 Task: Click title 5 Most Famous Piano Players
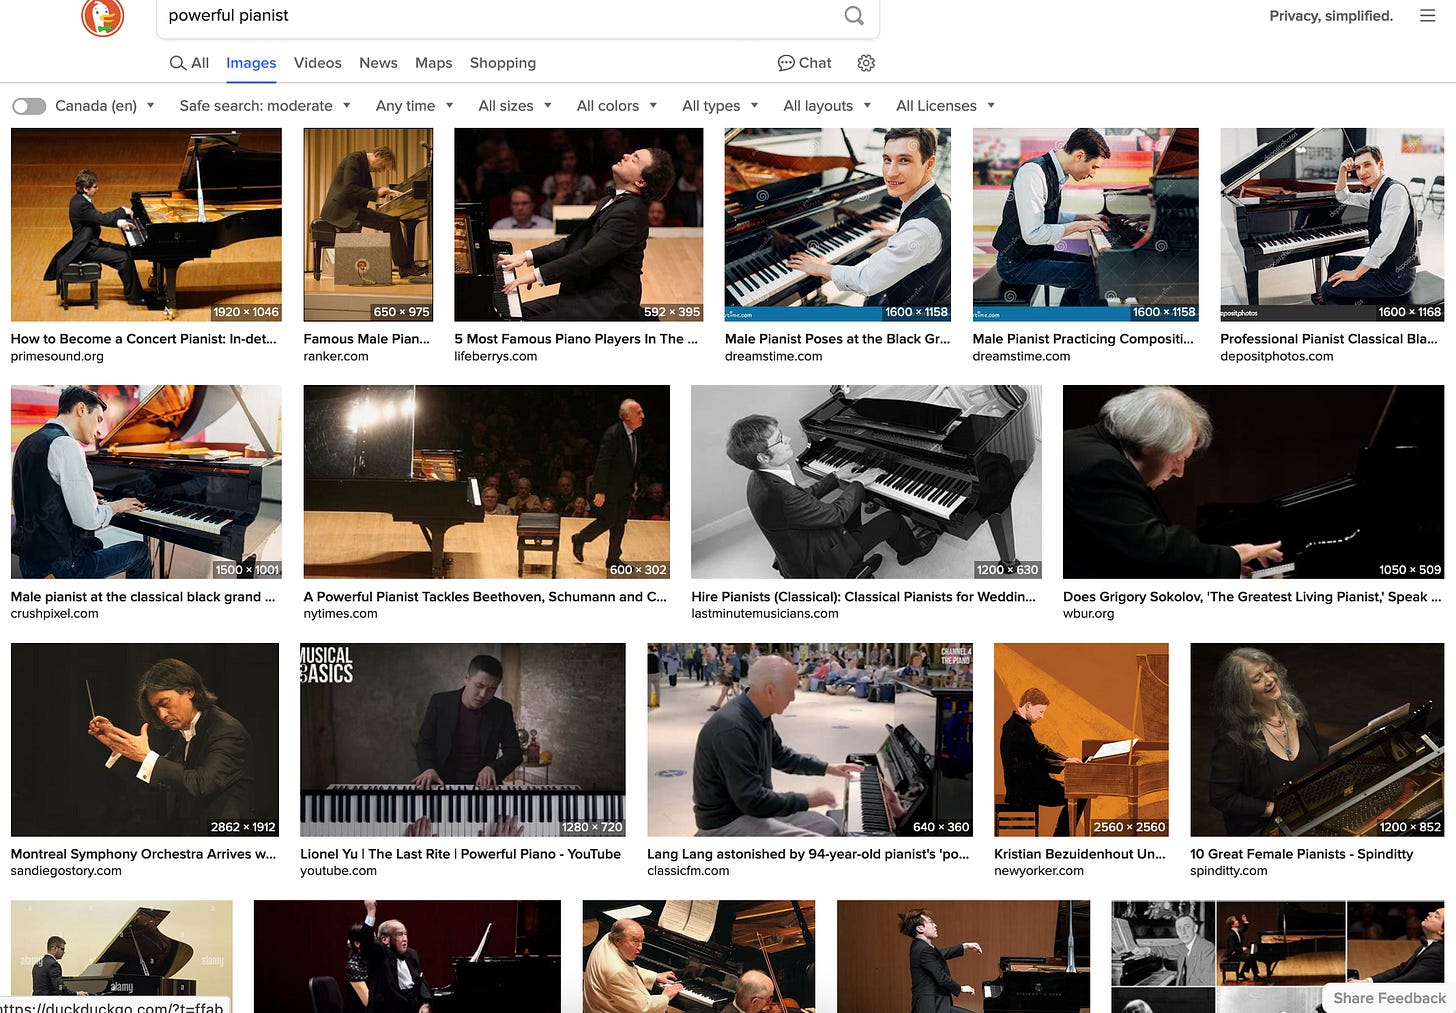(x=576, y=339)
